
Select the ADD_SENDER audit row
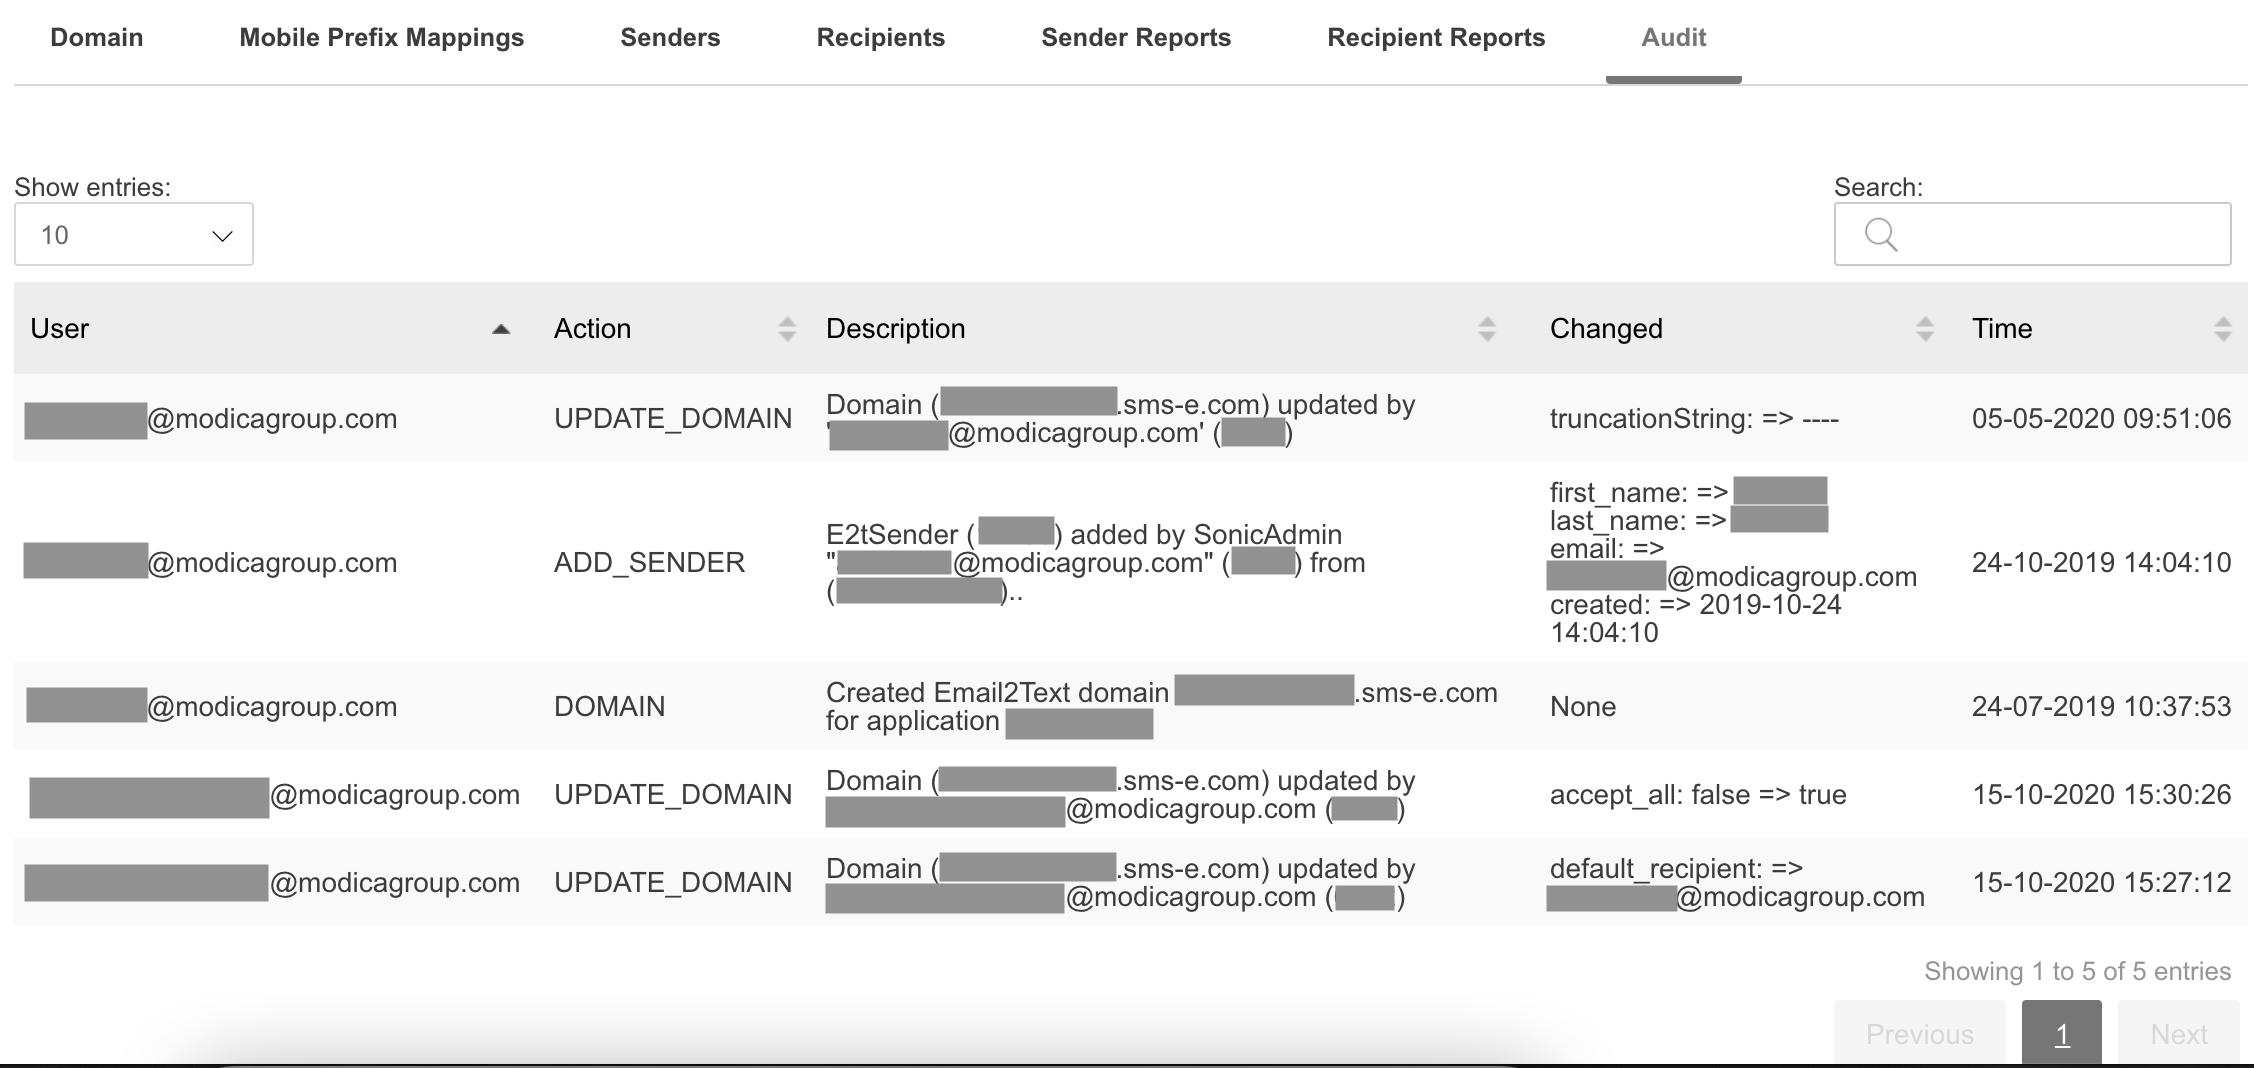coord(649,562)
